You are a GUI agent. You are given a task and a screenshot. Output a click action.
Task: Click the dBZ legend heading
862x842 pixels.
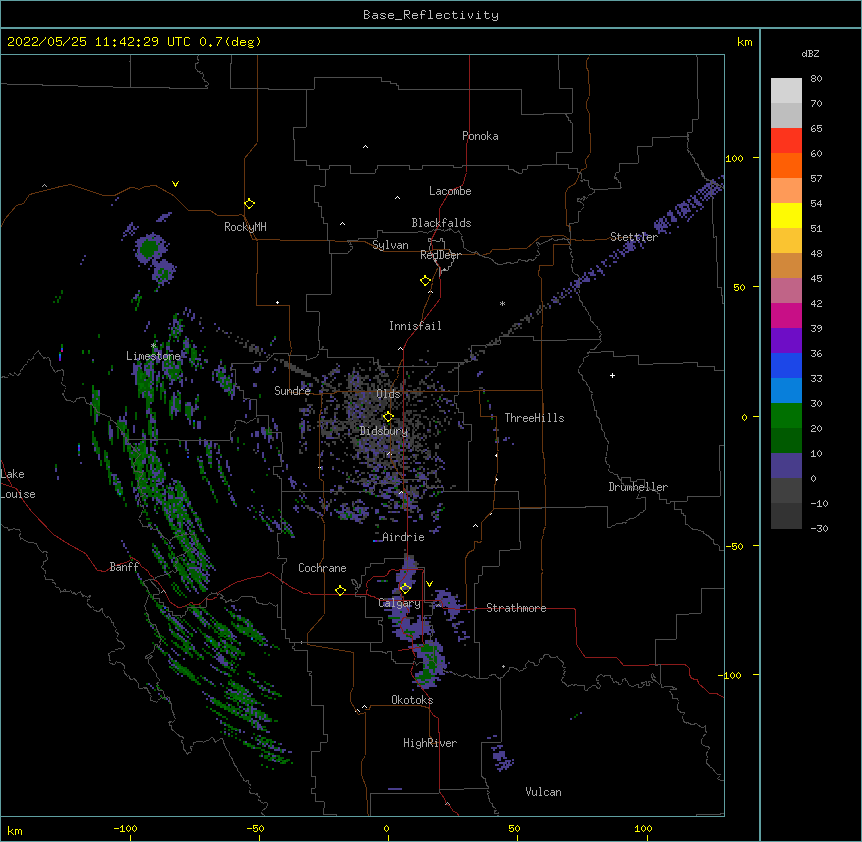click(810, 53)
